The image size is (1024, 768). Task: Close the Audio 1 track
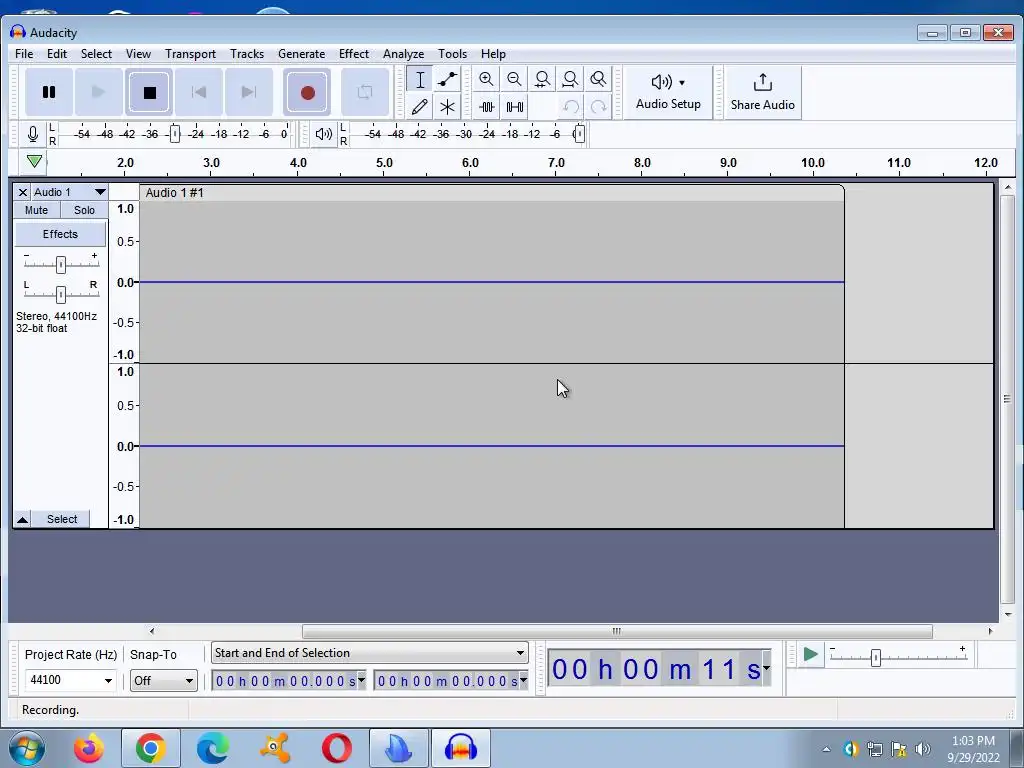[22, 192]
